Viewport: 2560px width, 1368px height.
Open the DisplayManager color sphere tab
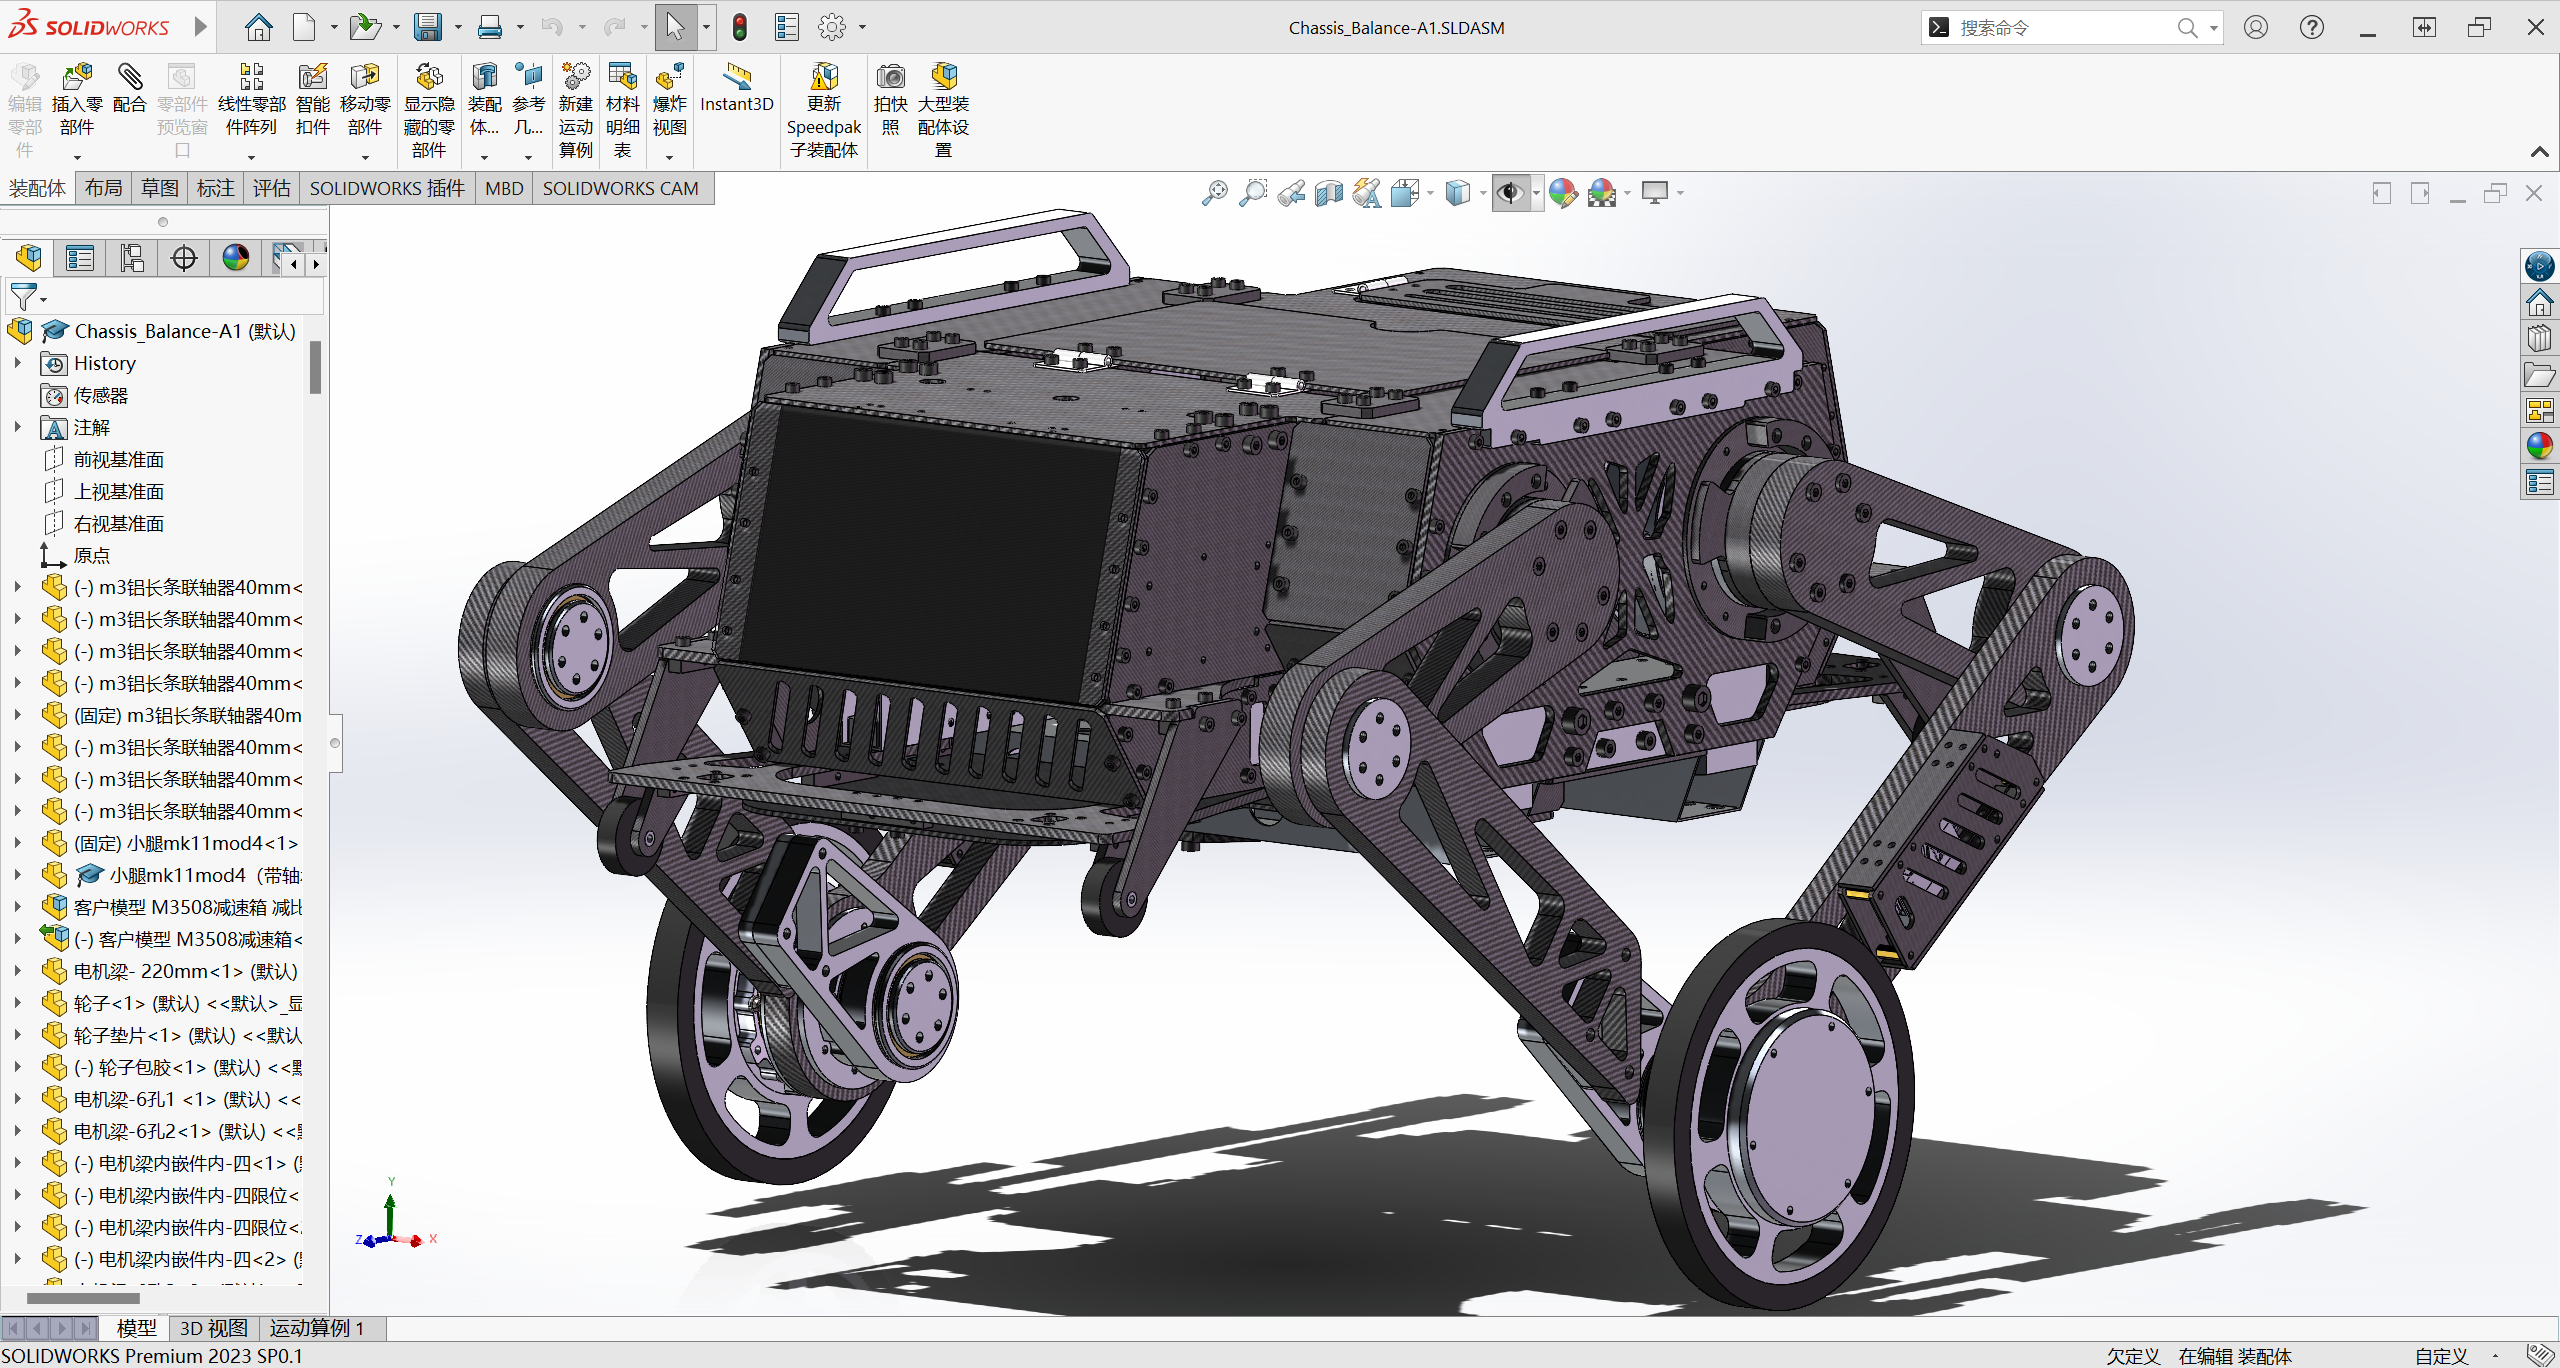click(236, 258)
